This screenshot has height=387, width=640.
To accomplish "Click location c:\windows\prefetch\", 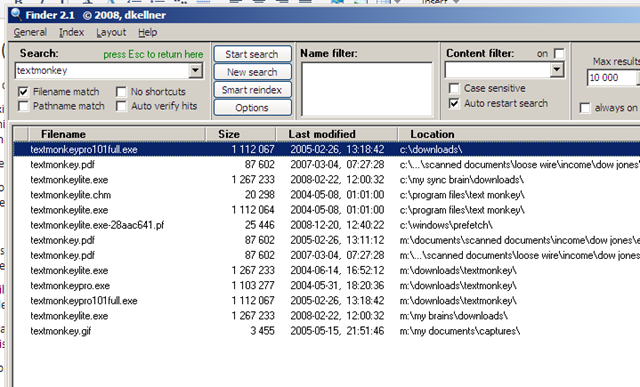I will 446,225.
